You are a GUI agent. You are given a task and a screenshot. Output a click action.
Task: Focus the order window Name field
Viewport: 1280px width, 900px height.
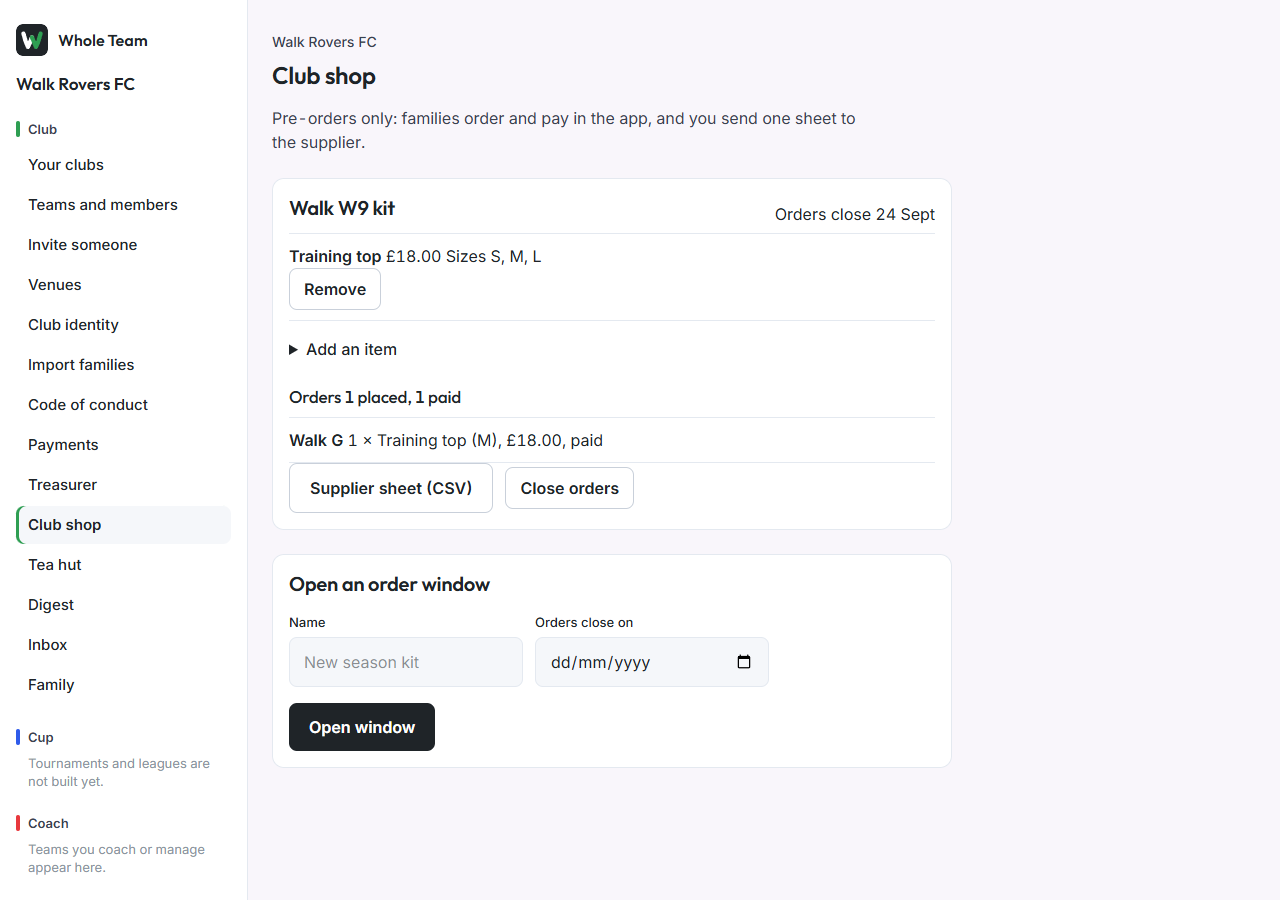pyautogui.click(x=406, y=662)
